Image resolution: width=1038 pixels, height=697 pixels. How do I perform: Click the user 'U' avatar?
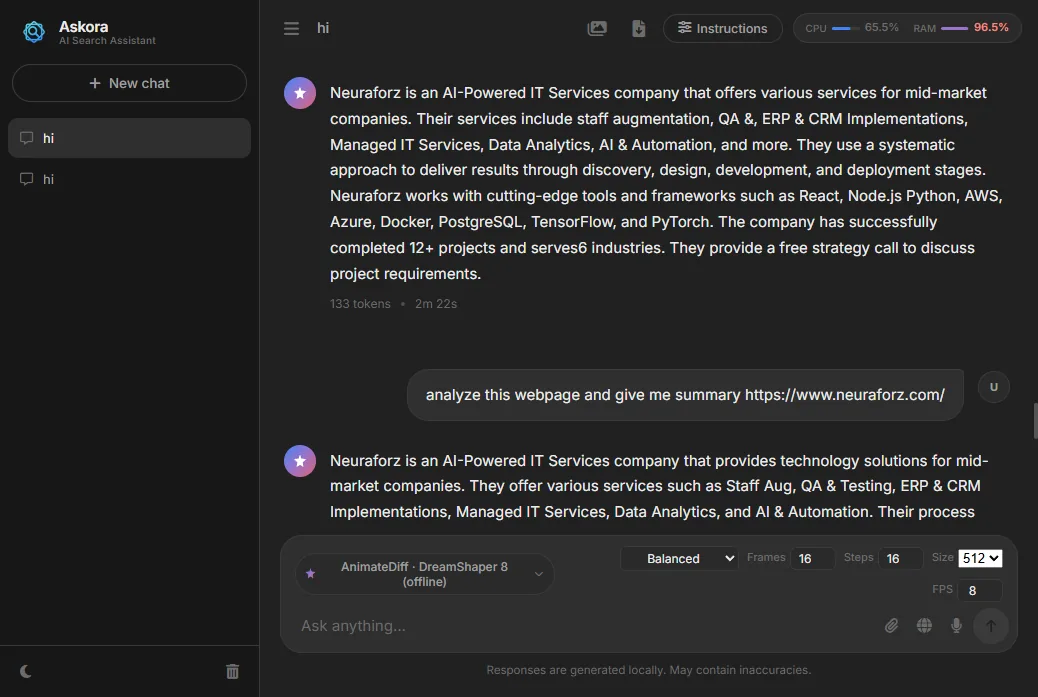993,387
